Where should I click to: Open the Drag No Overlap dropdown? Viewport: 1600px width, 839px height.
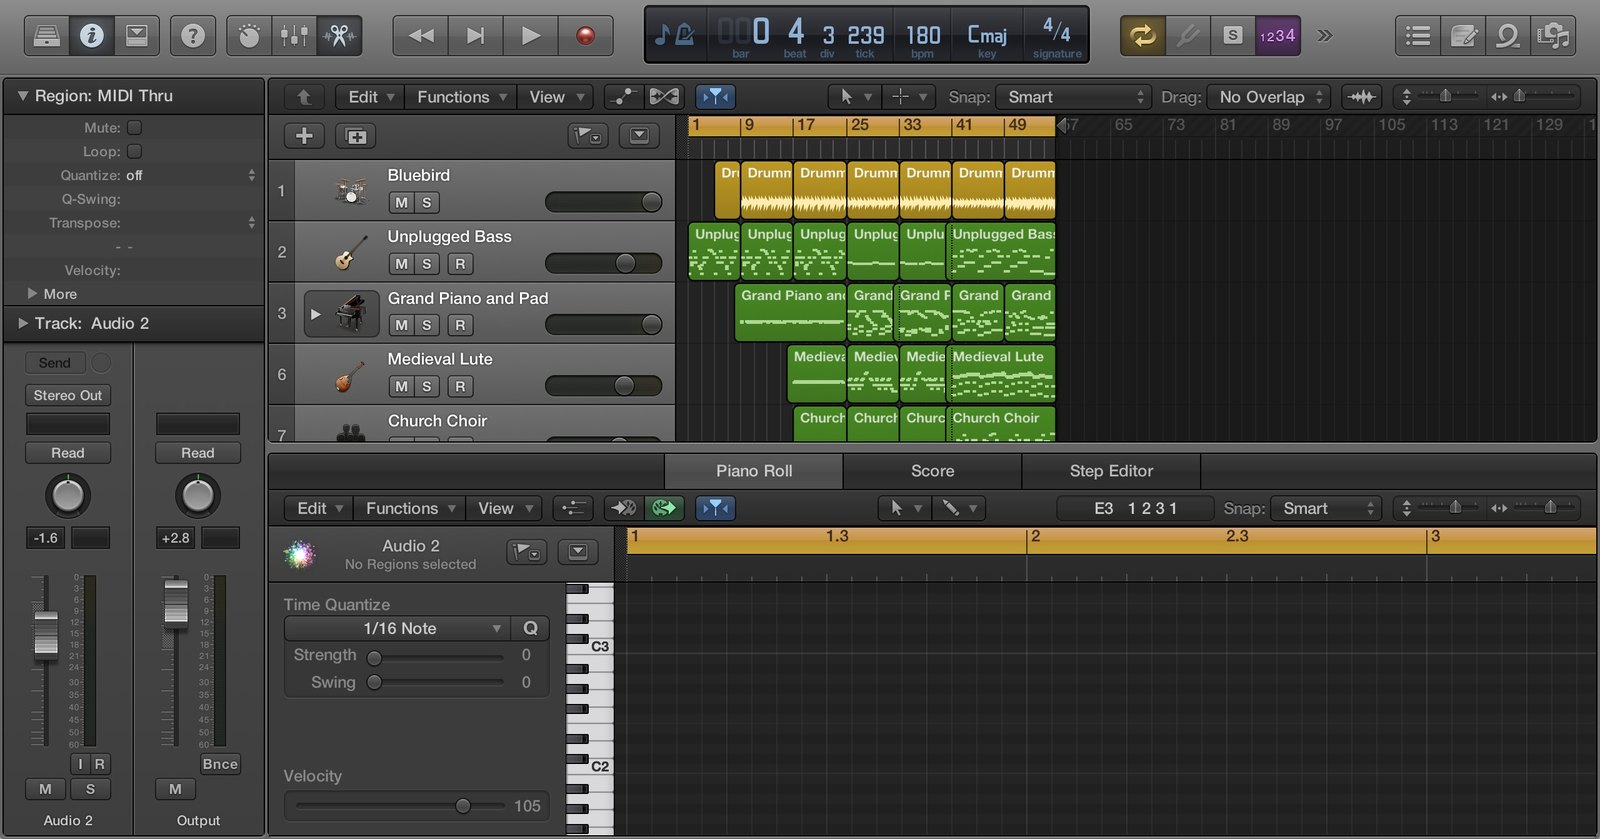[x=1270, y=97]
